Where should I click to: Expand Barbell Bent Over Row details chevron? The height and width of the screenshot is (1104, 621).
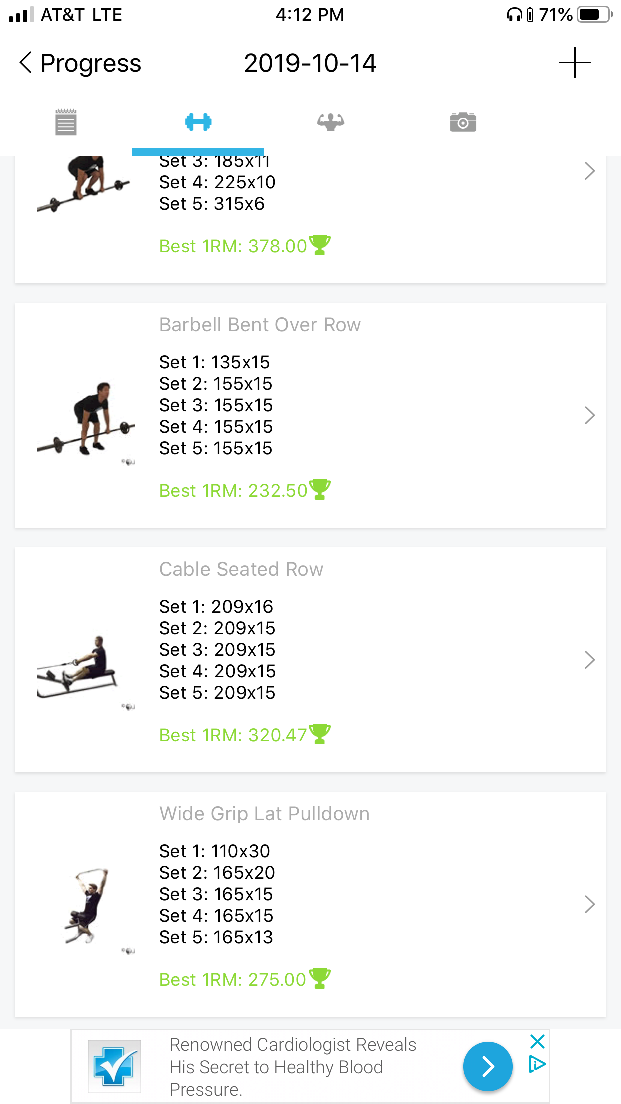click(589, 415)
